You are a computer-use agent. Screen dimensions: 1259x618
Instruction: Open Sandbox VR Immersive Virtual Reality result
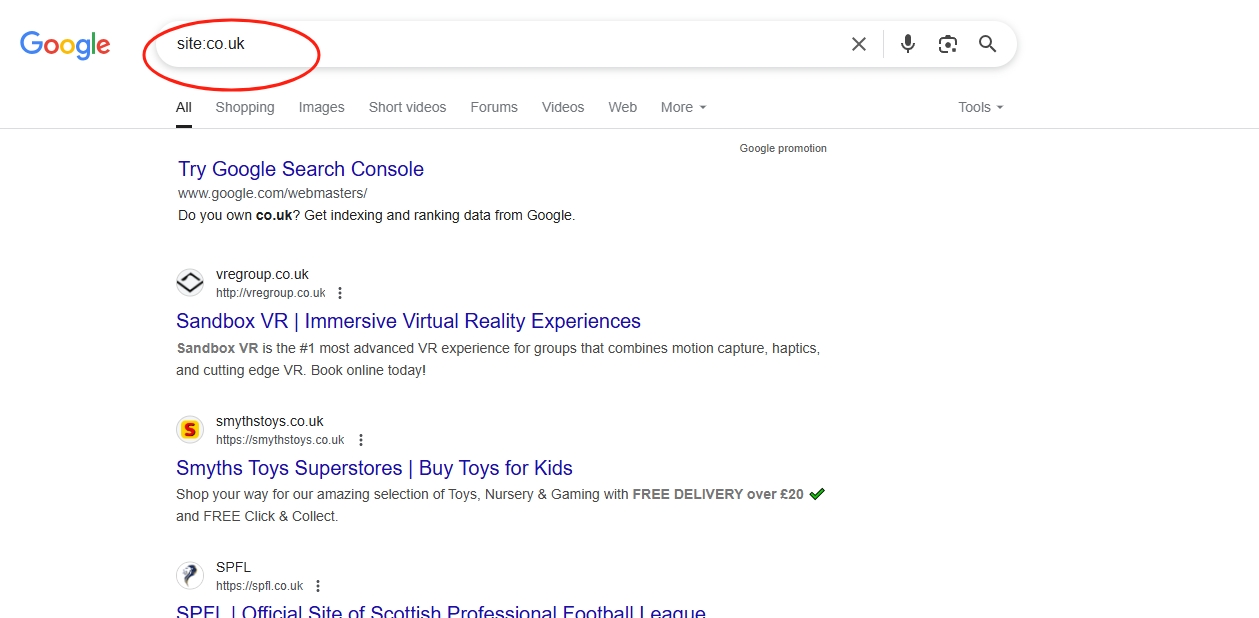point(408,321)
